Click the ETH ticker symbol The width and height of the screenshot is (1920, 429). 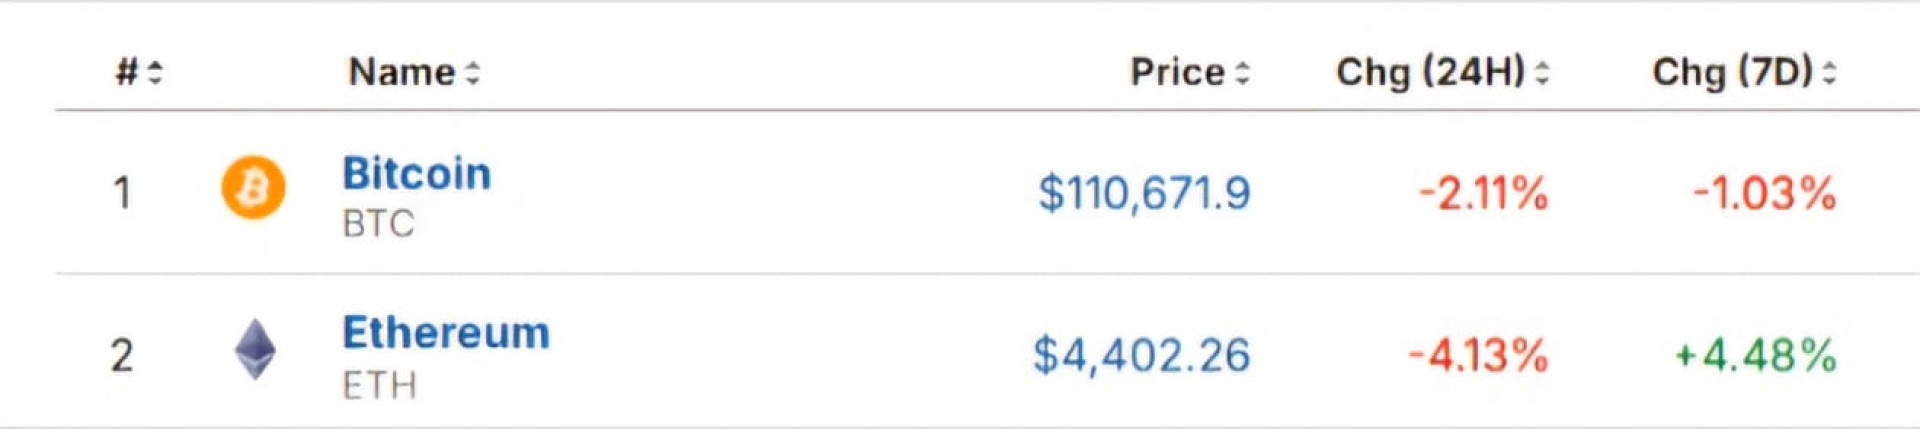coord(379,385)
